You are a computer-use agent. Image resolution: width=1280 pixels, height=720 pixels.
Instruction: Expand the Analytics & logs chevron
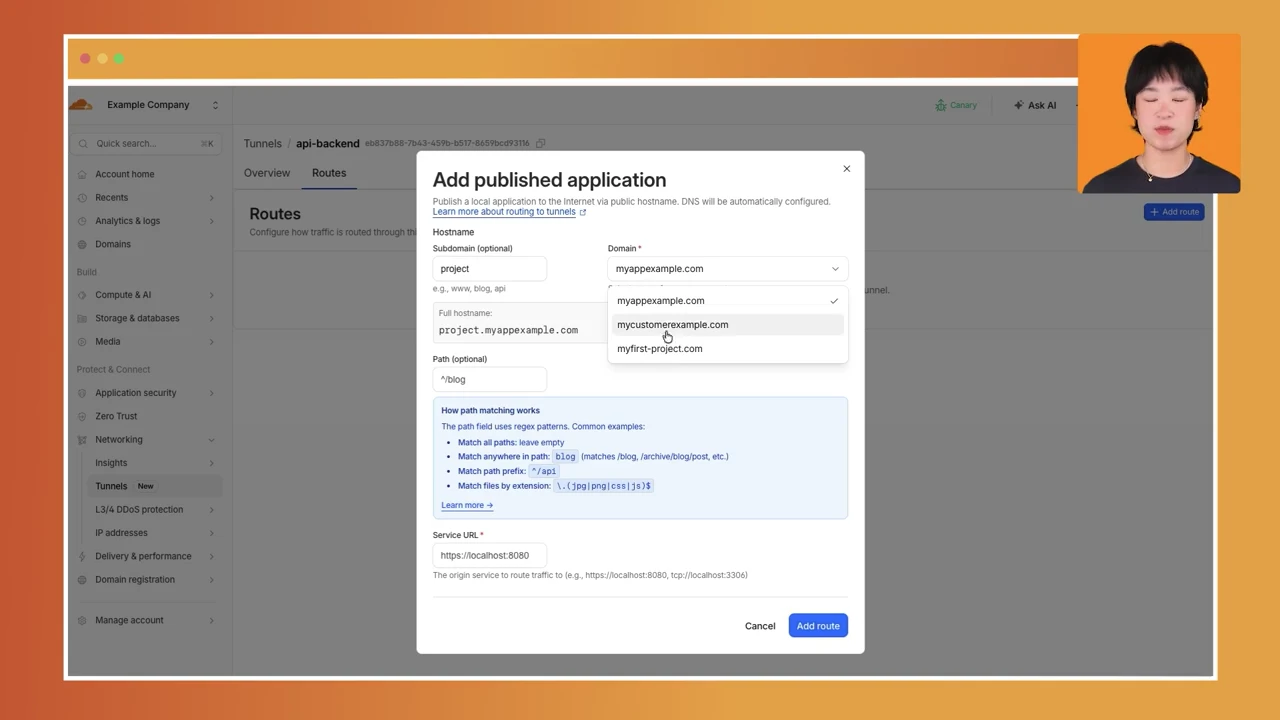(211, 221)
